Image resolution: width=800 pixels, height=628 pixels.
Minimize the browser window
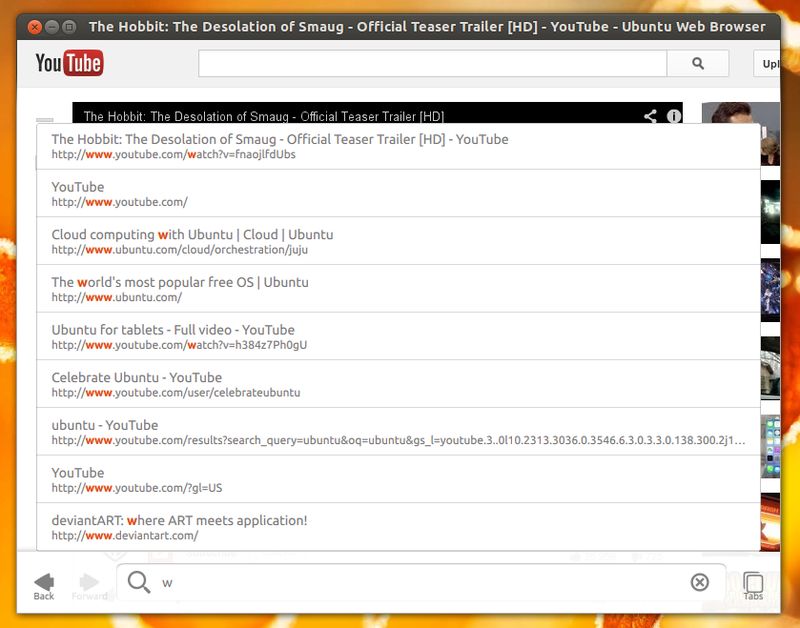click(x=52, y=27)
